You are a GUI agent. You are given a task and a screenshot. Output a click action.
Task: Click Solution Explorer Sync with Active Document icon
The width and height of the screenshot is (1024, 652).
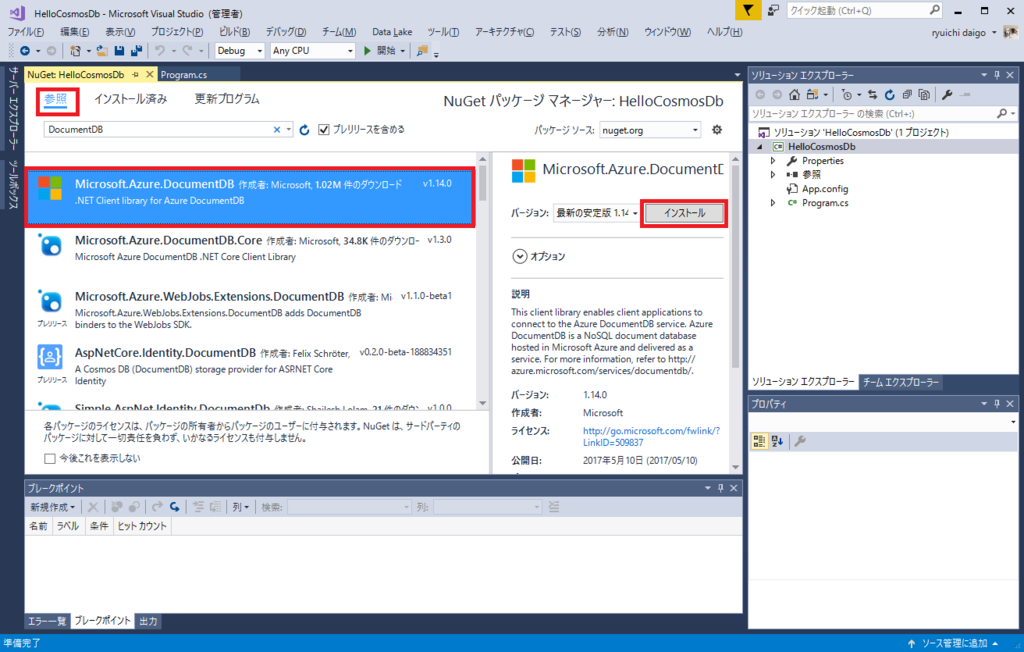click(872, 95)
